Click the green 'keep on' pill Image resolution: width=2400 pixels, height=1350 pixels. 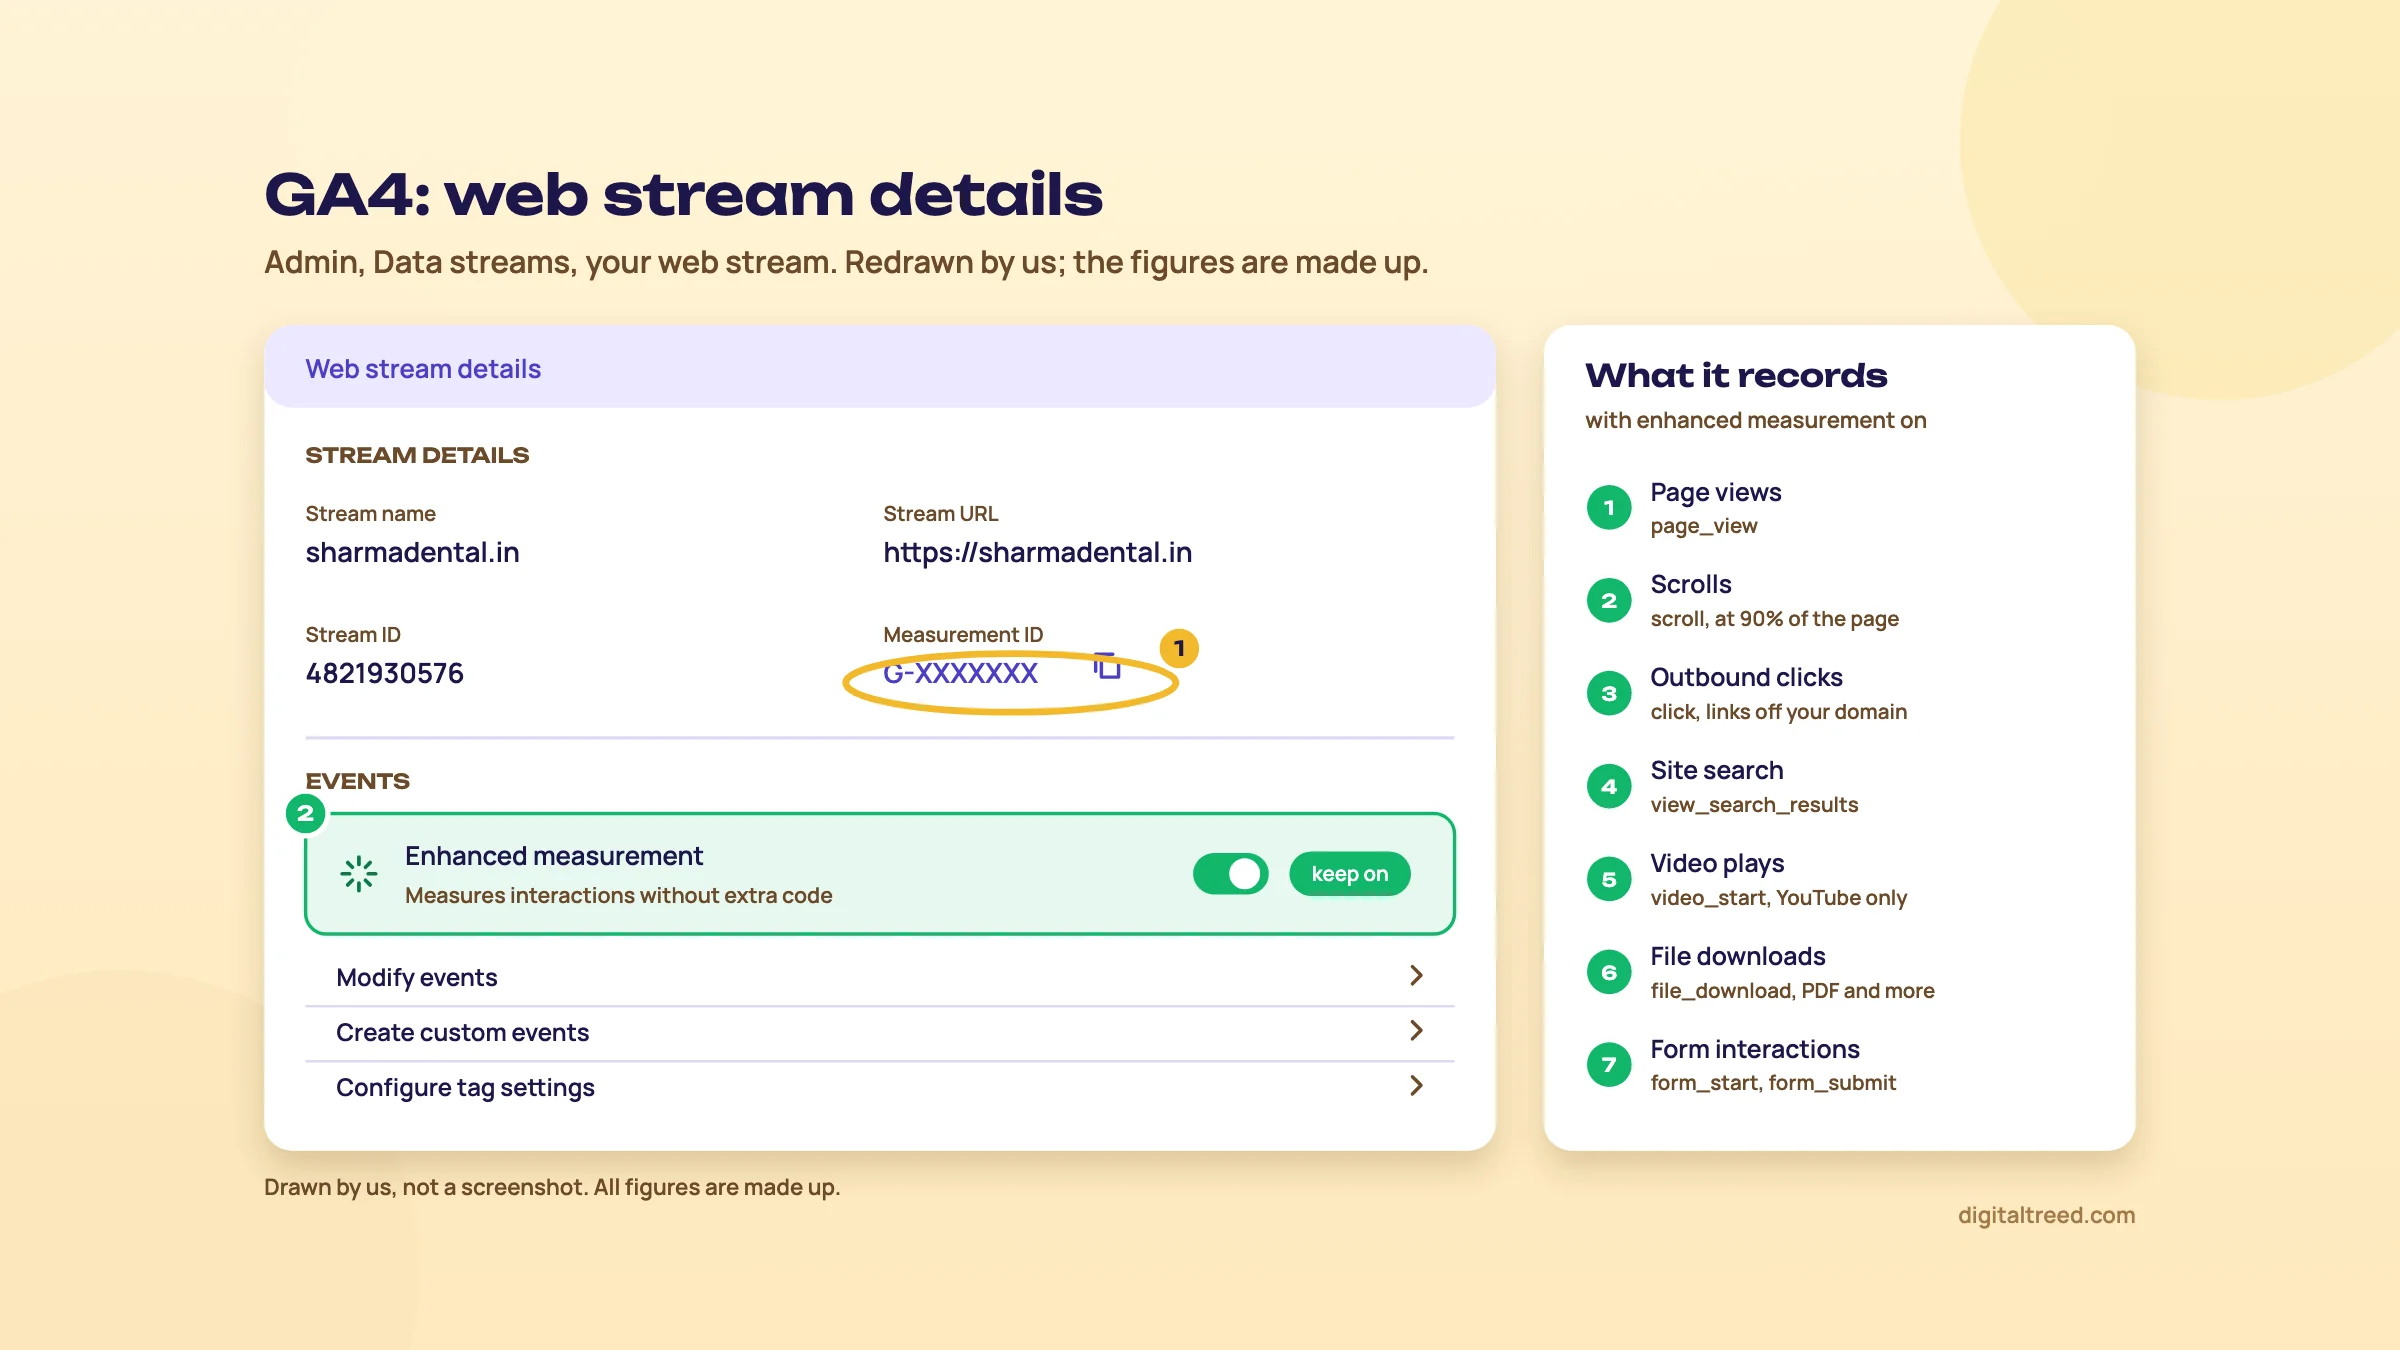(1349, 874)
